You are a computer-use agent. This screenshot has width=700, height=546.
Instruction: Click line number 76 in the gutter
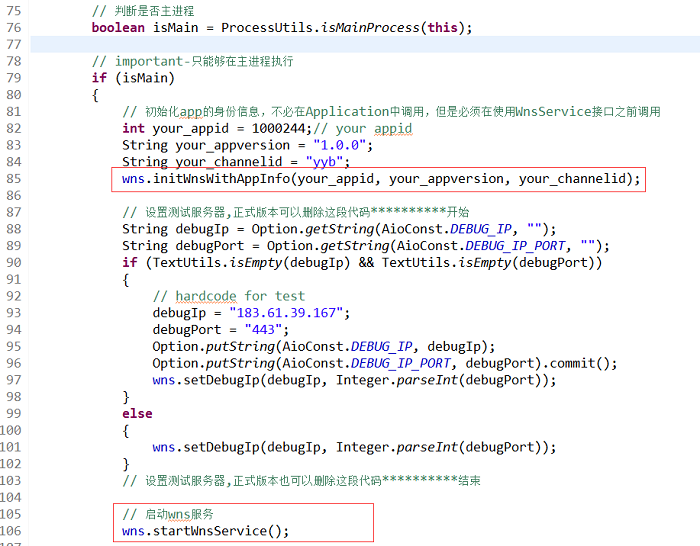13,28
